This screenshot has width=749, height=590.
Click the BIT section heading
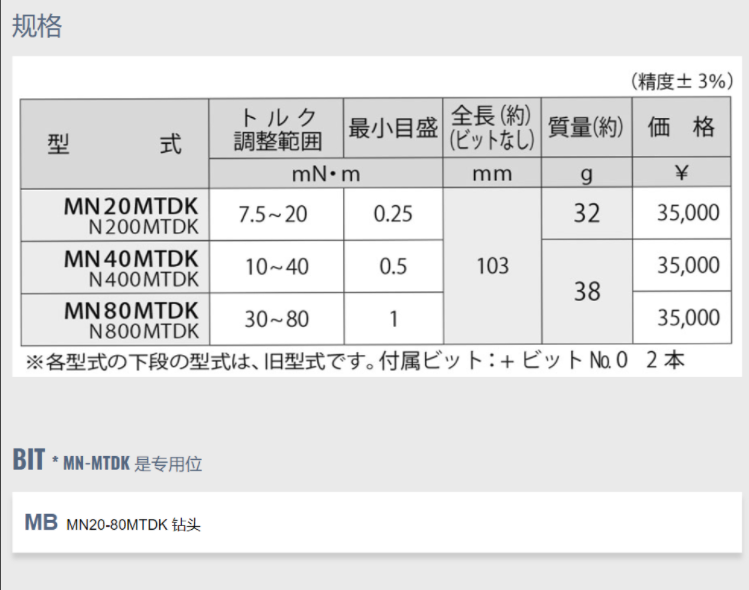(28, 460)
